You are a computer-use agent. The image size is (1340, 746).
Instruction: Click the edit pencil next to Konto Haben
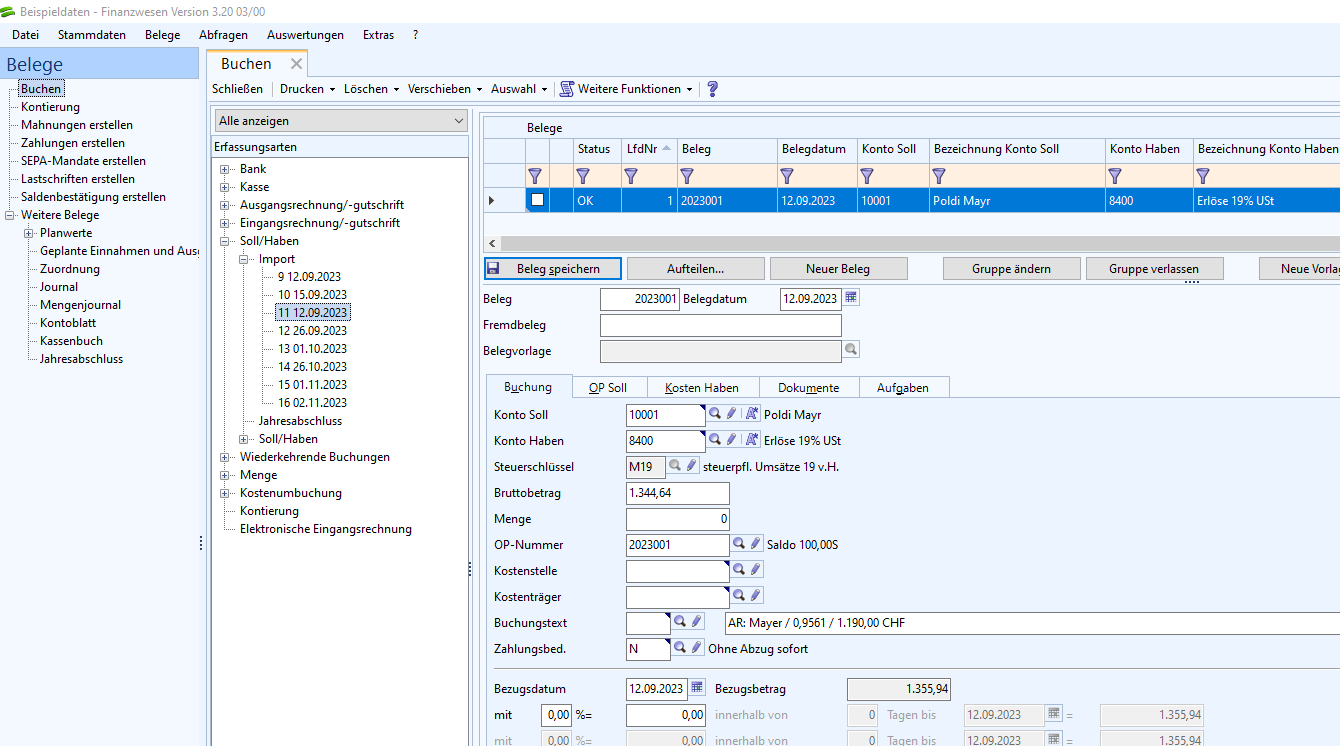pyautogui.click(x=732, y=440)
